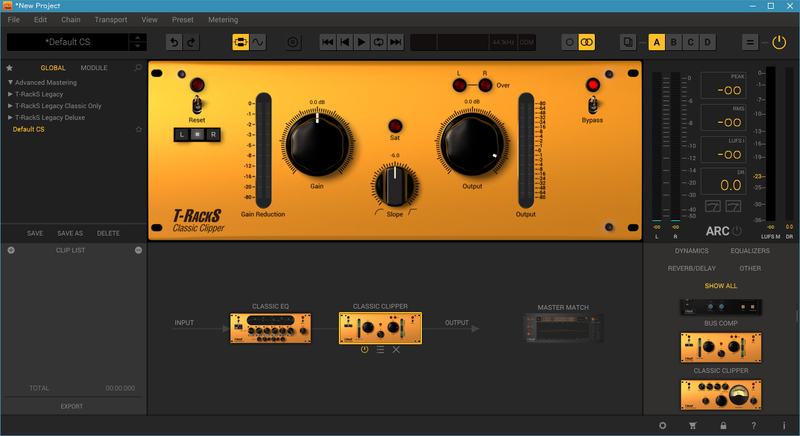Click the undo arrow button

coord(174,42)
